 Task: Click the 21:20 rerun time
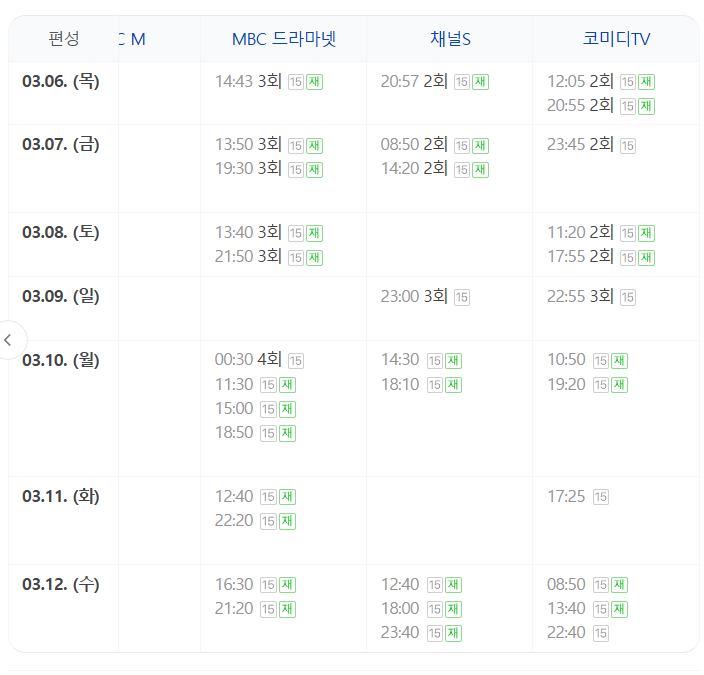coord(234,609)
